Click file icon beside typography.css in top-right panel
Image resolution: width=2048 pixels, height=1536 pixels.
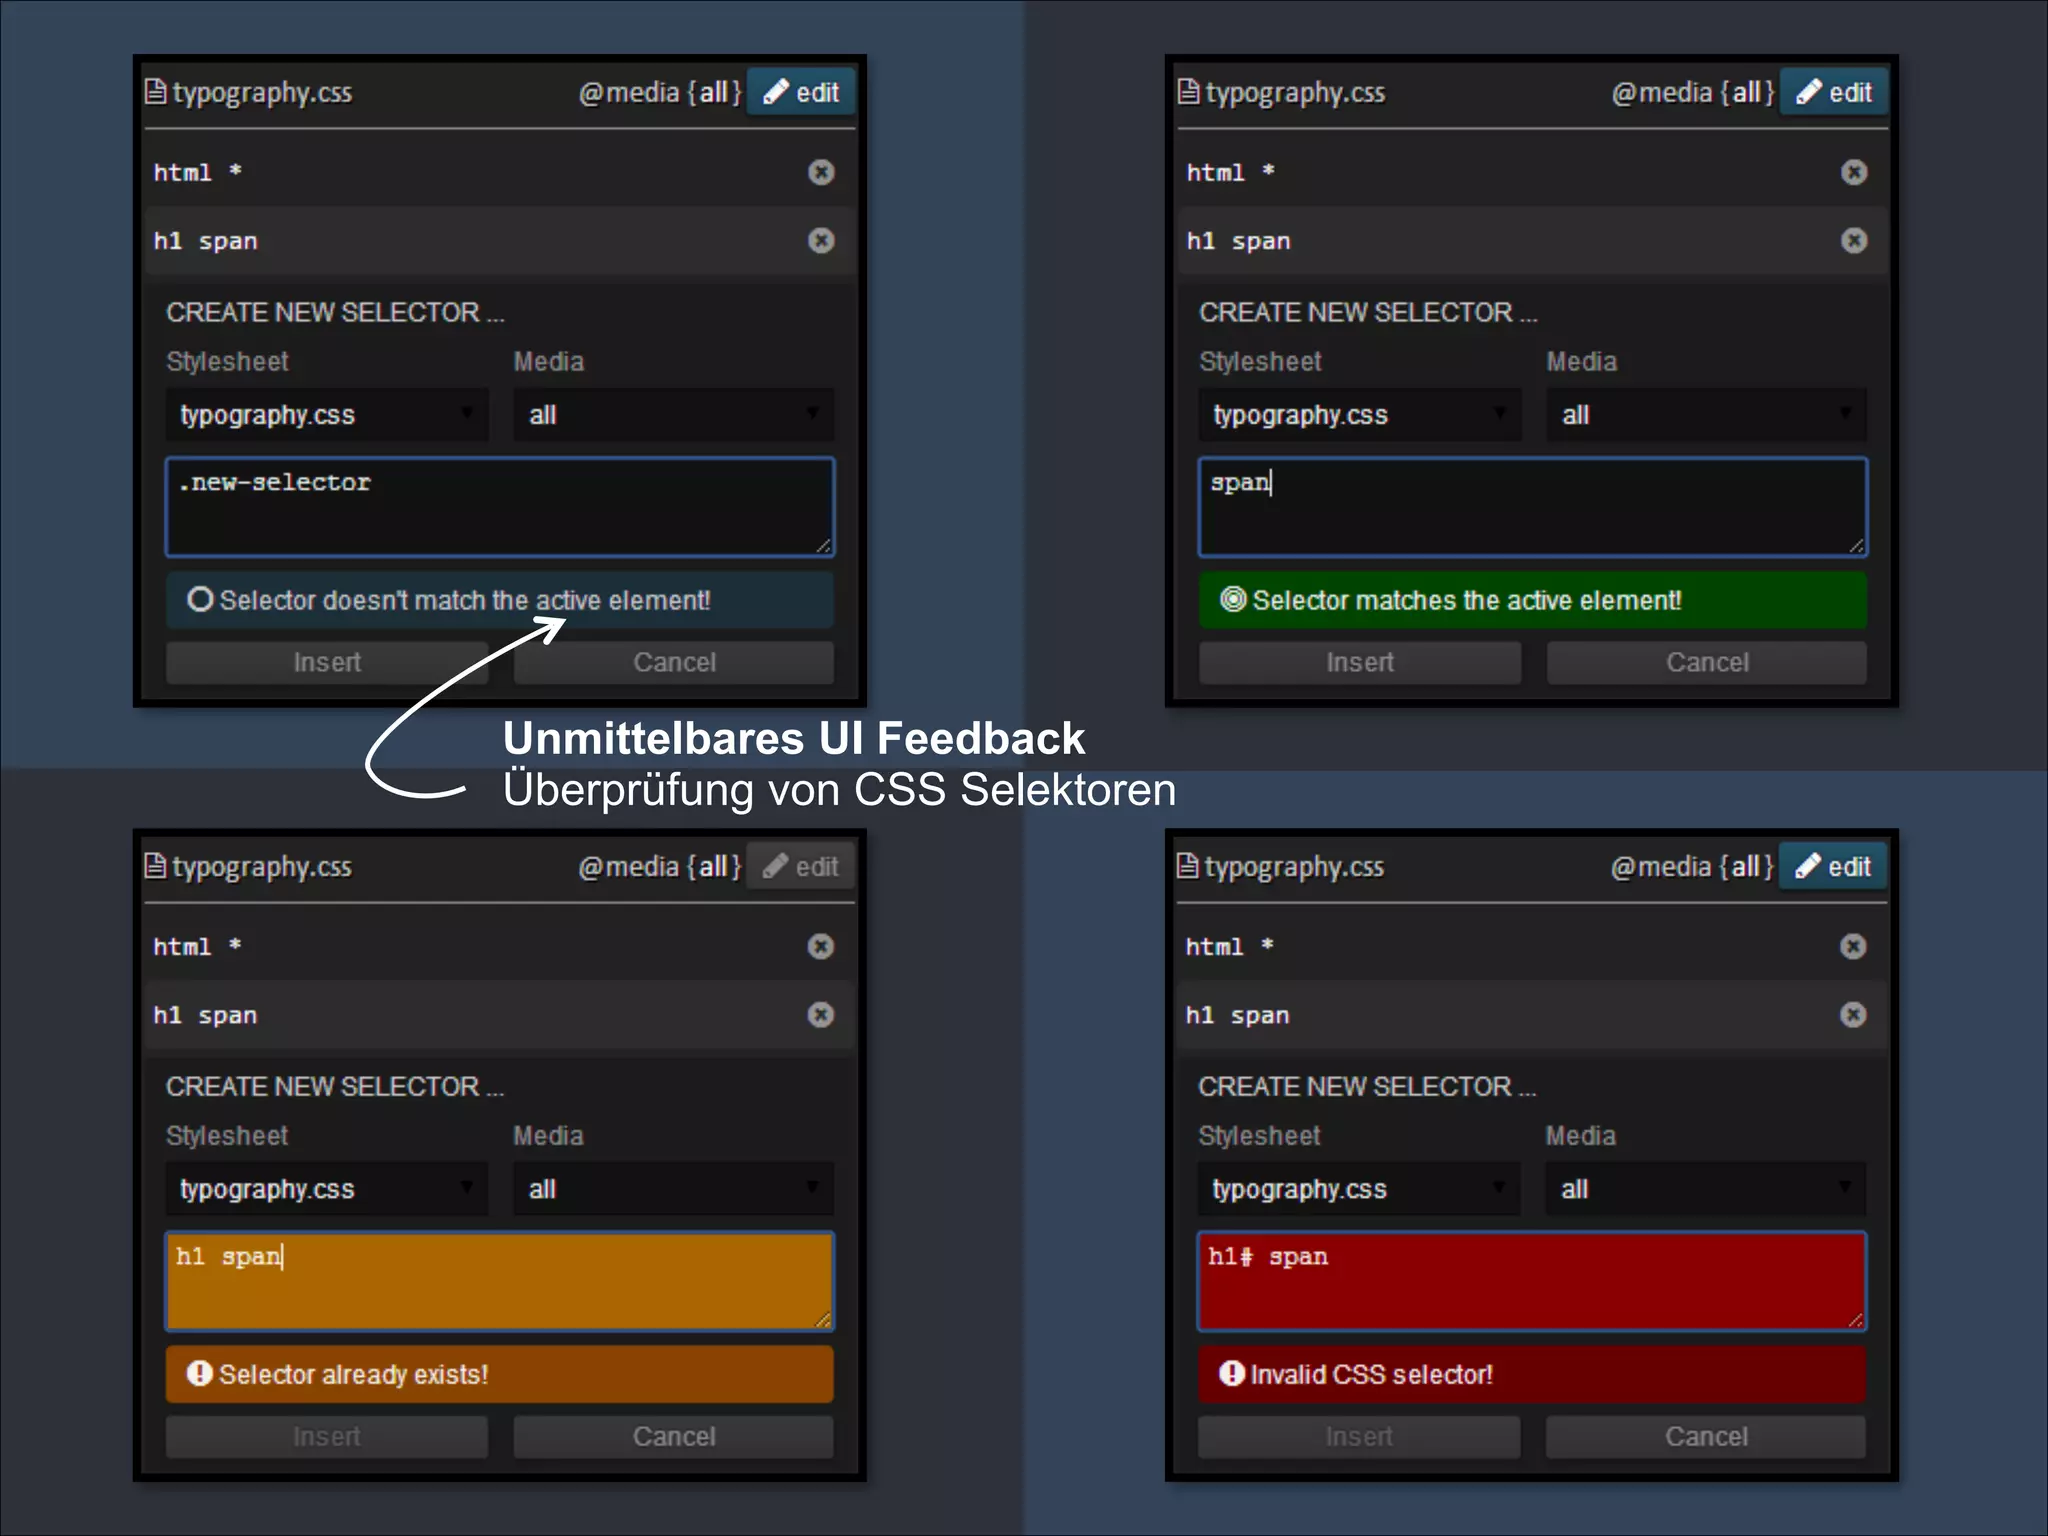click(1188, 92)
